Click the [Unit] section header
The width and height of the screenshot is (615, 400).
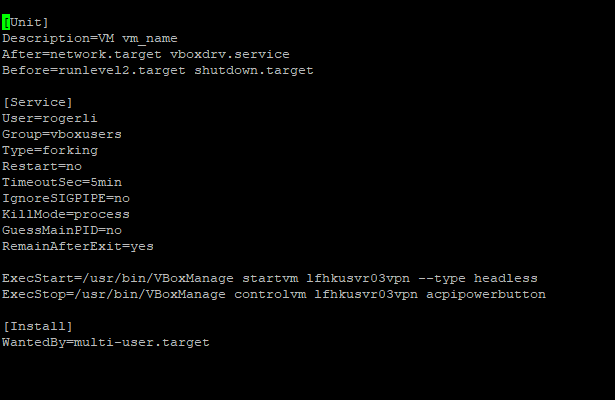coord(25,22)
